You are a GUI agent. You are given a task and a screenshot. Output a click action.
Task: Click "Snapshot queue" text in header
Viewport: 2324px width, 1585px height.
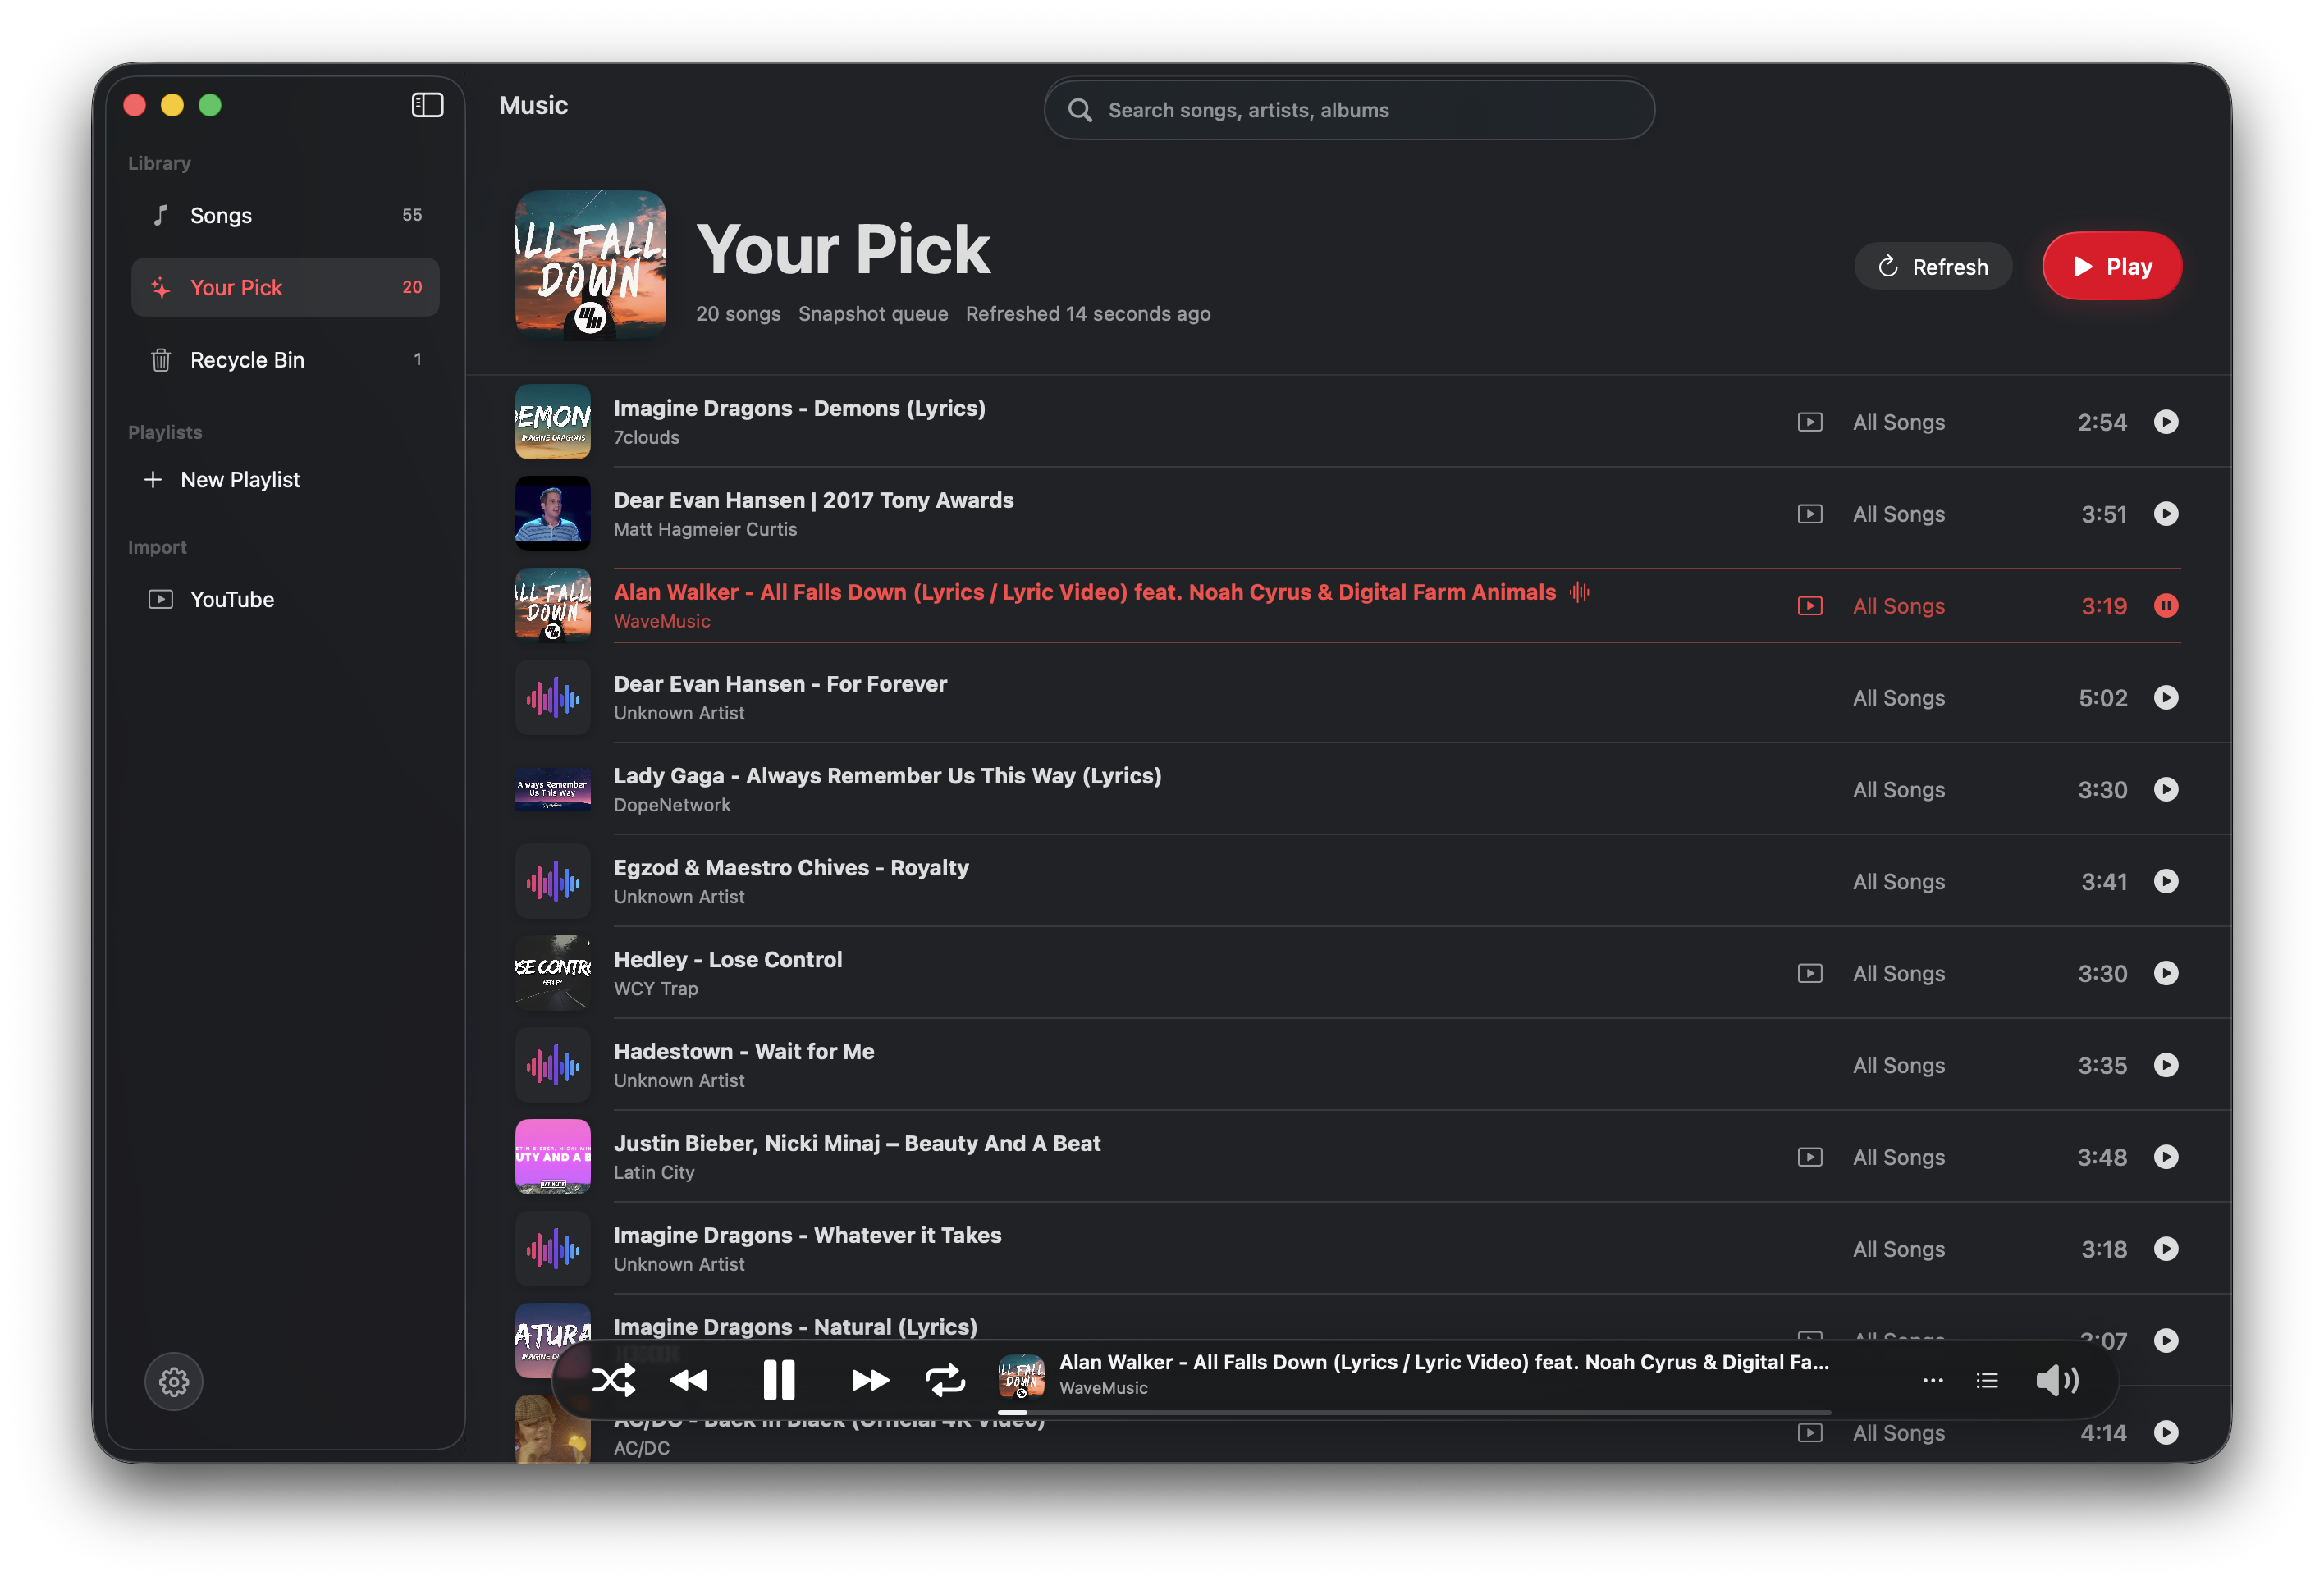(x=872, y=314)
